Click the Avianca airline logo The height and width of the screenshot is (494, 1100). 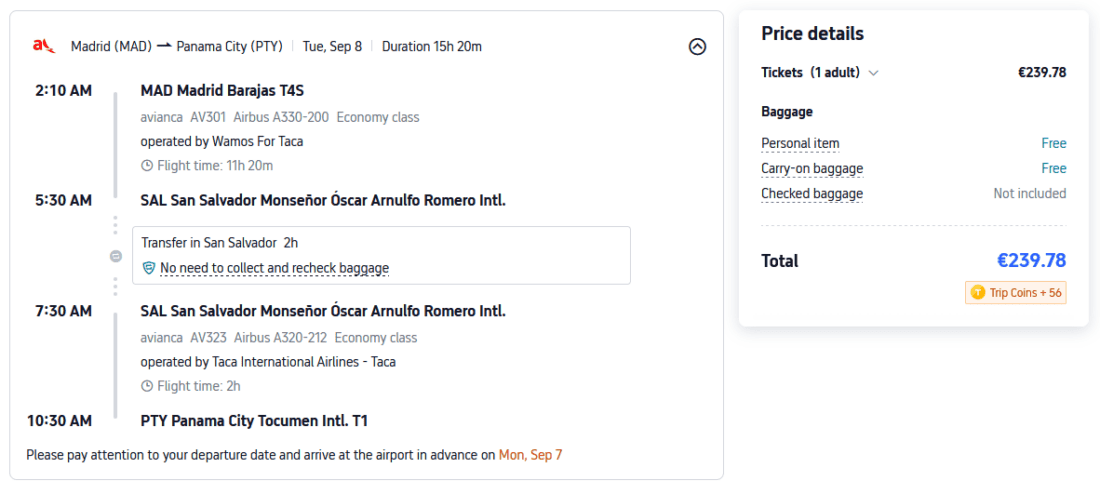43,45
